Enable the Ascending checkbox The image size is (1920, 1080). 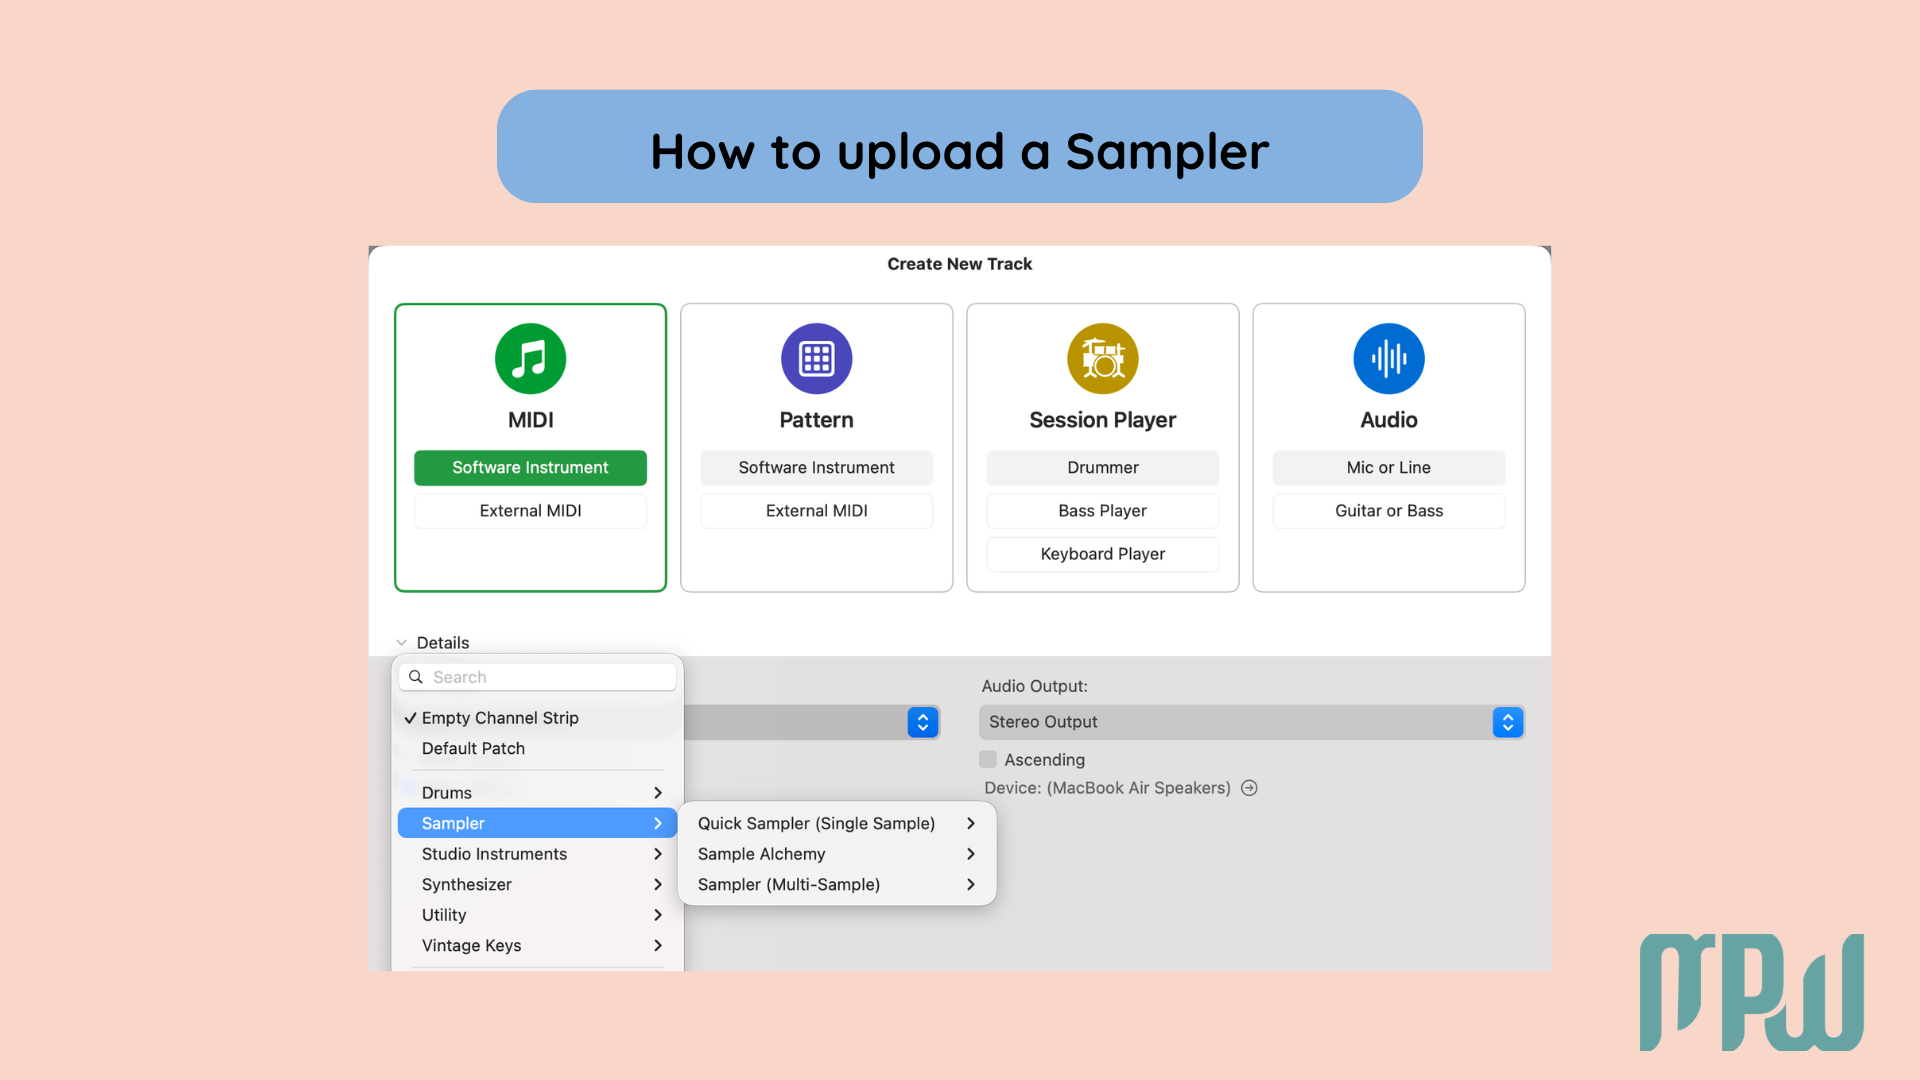[988, 759]
